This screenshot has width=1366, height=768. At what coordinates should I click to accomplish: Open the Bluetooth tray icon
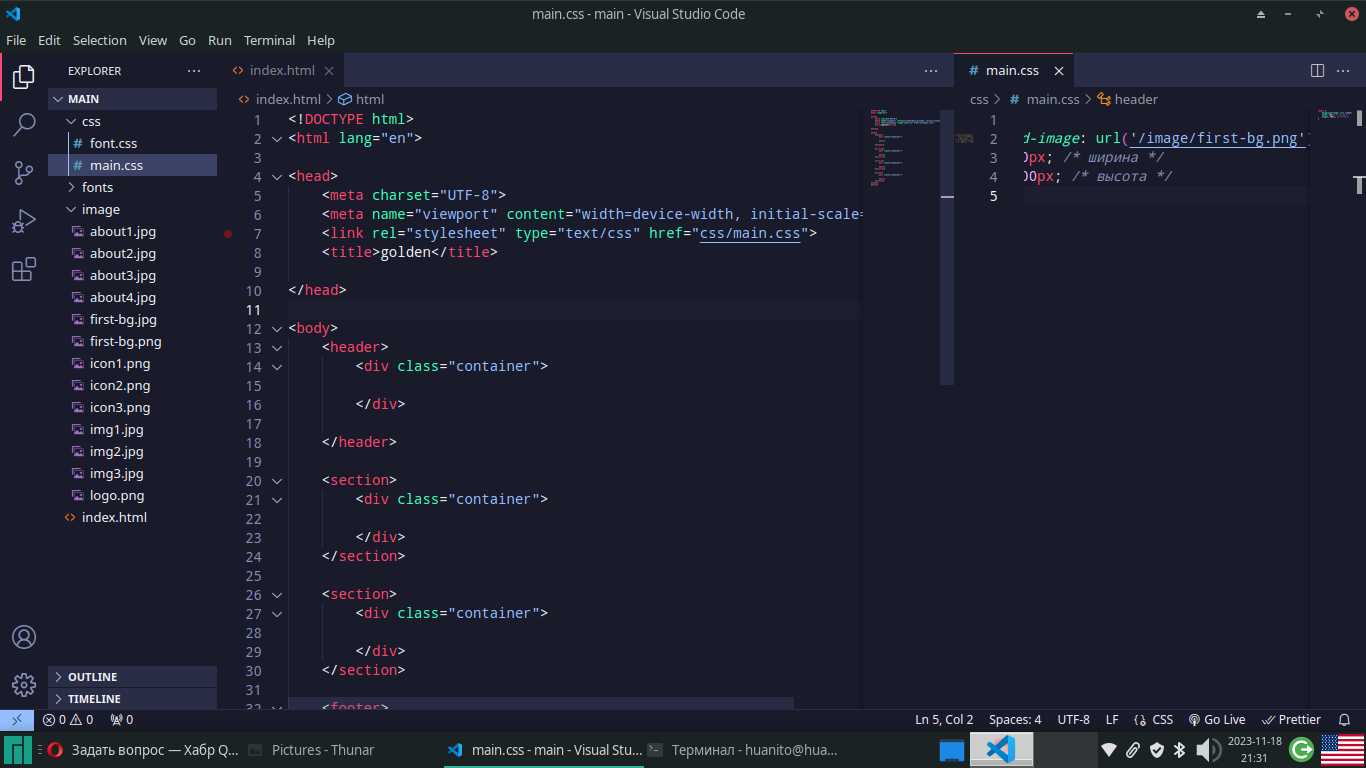[1180, 749]
